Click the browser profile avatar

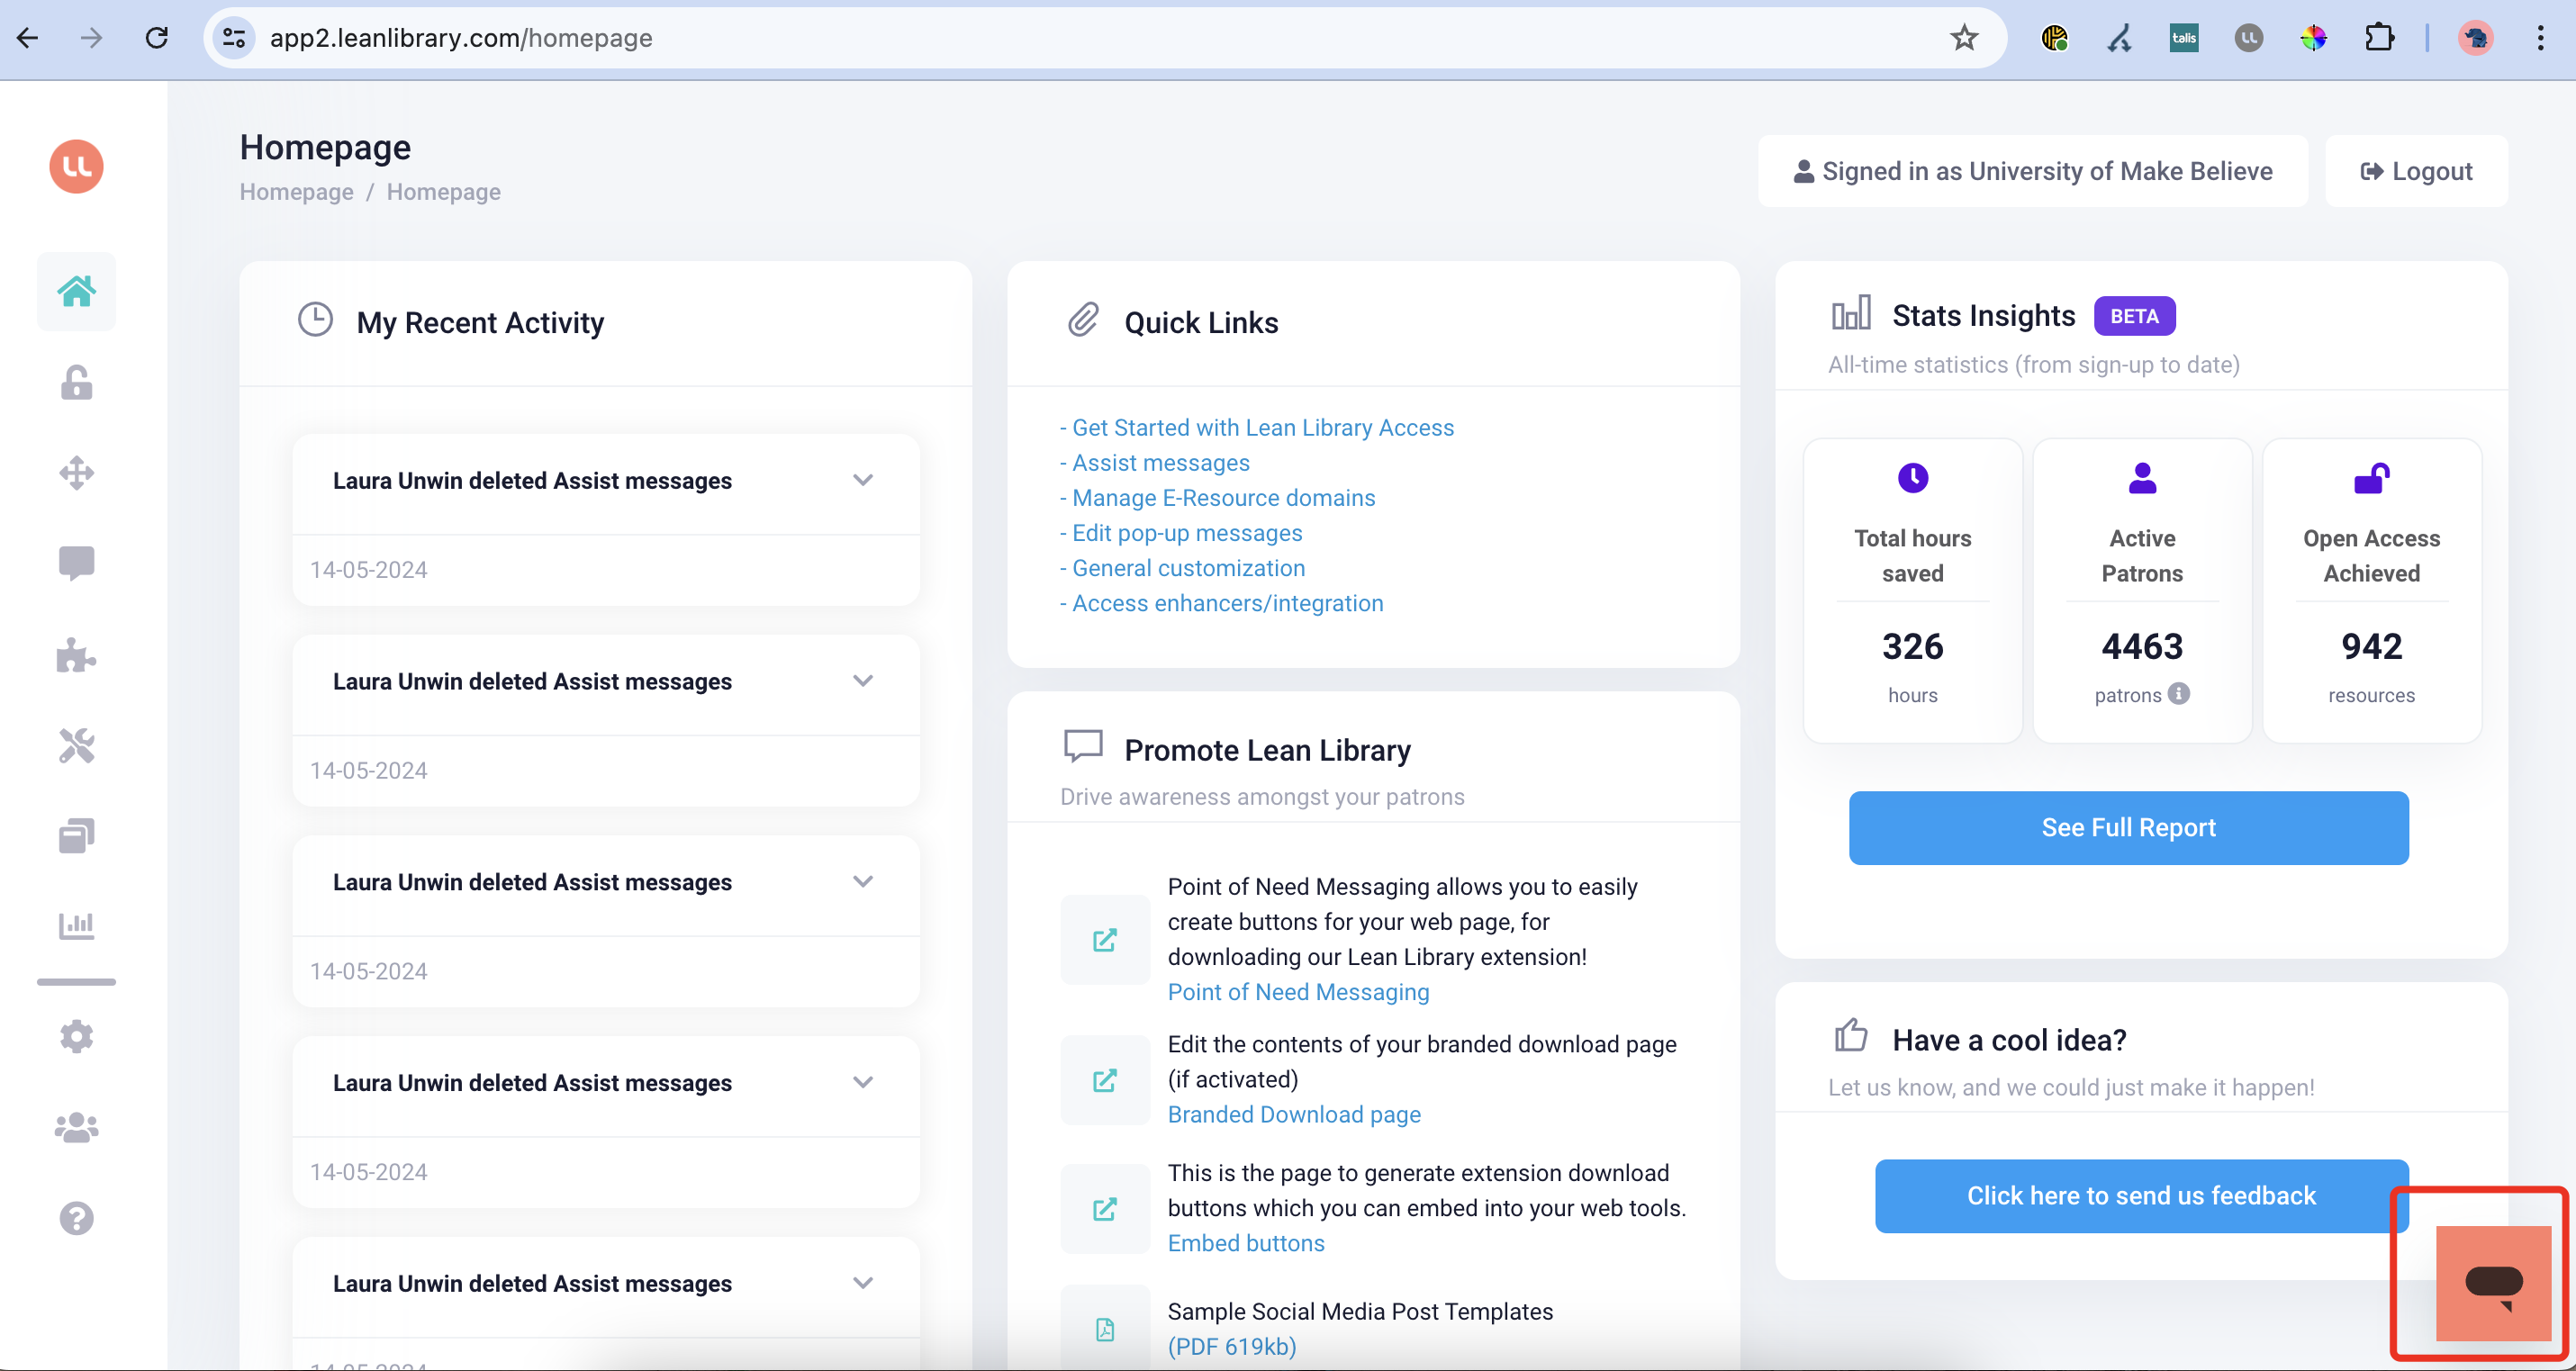2475,38
